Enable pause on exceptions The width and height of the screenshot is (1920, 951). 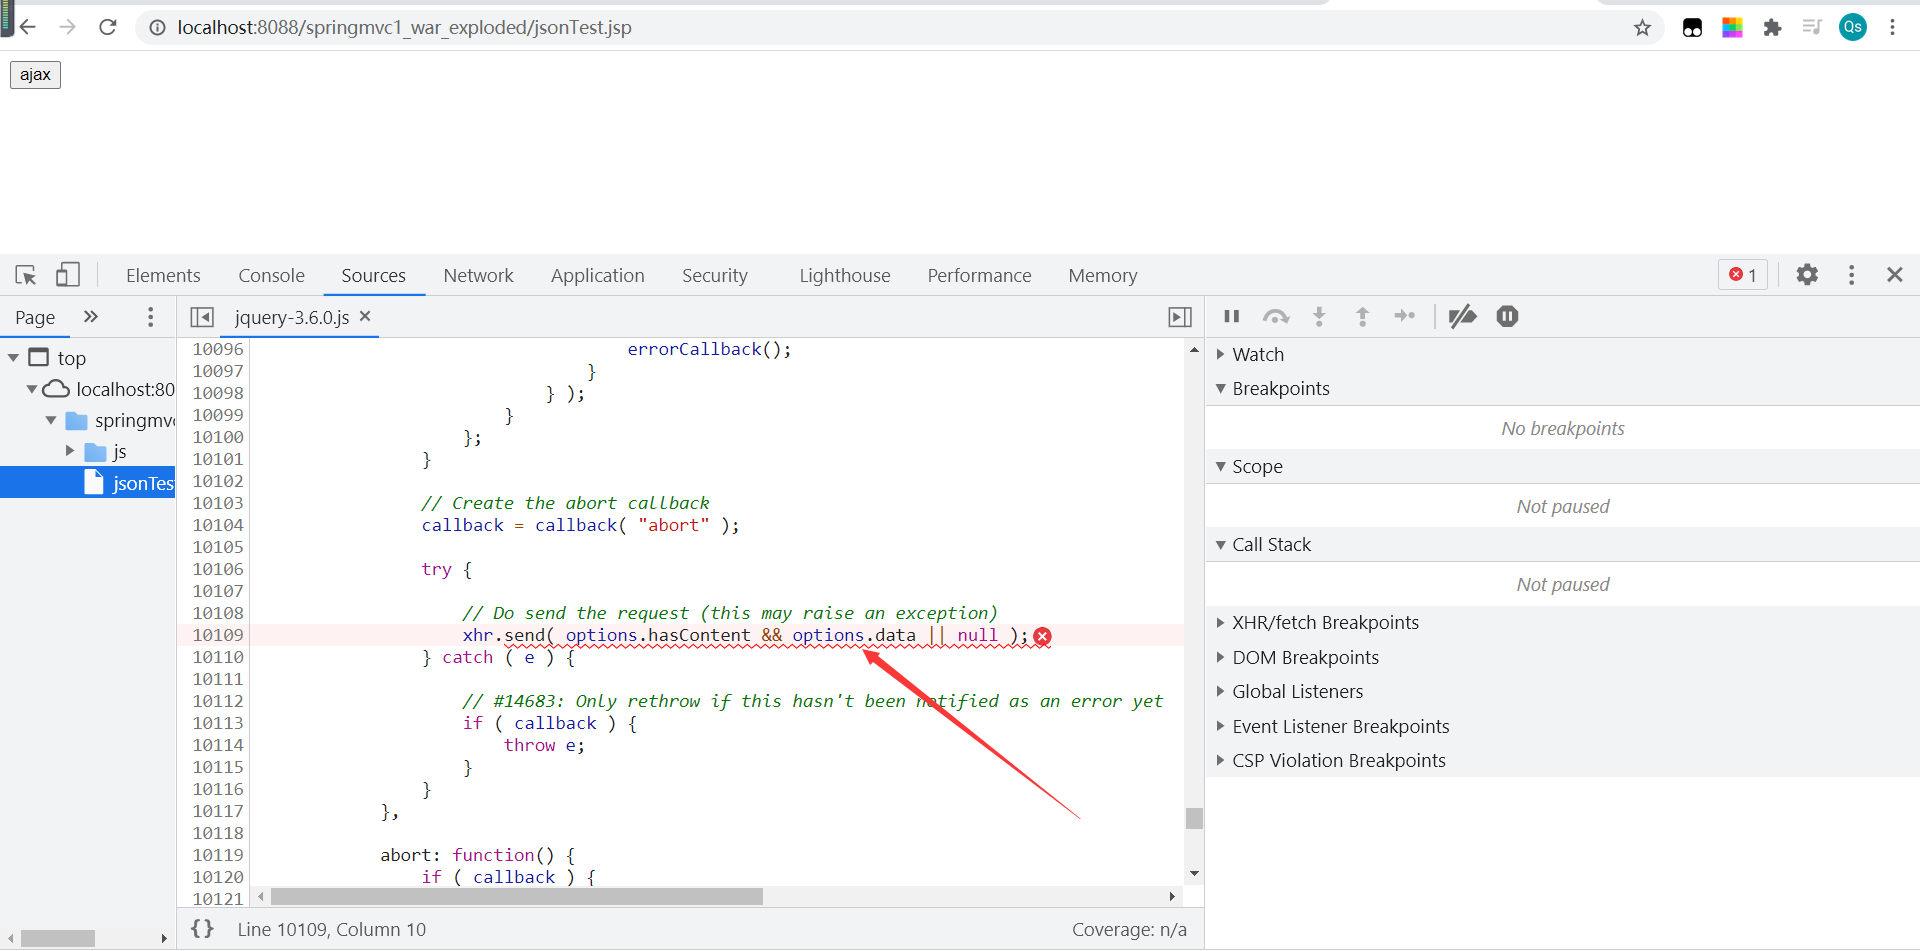click(x=1507, y=316)
